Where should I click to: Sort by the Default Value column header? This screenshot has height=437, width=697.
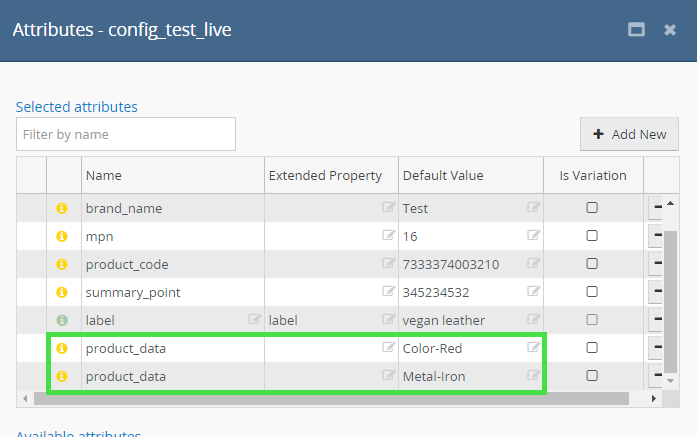pyautogui.click(x=442, y=175)
